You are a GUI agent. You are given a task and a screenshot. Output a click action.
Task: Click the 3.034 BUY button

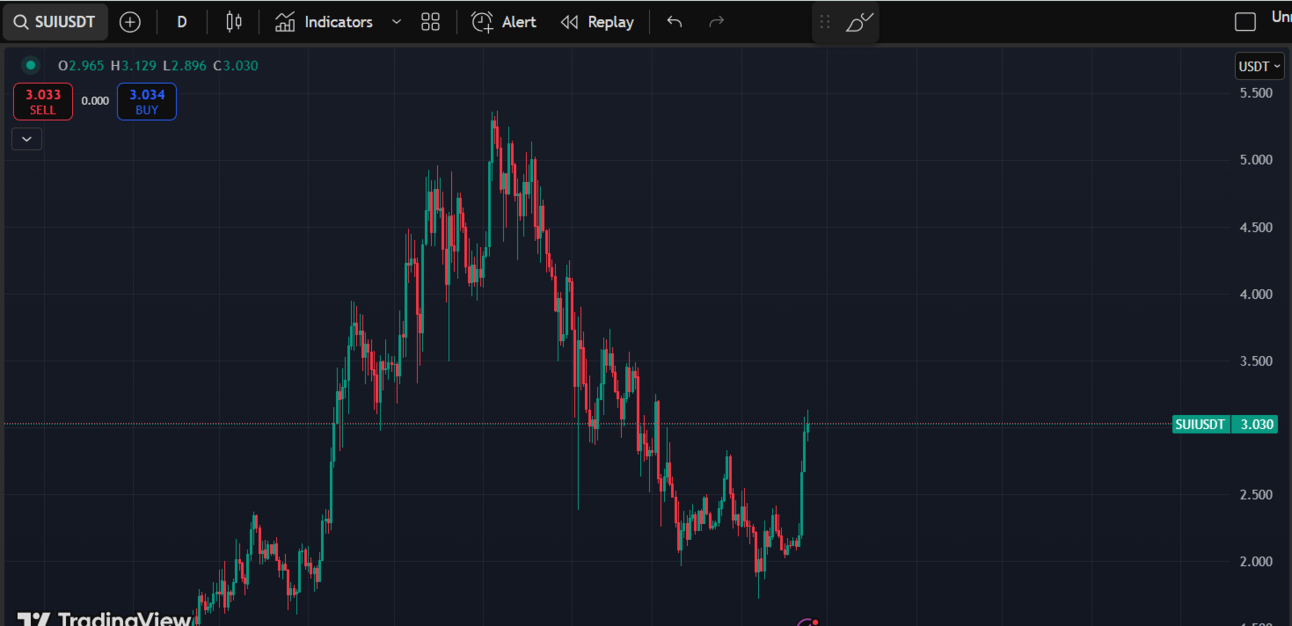(x=147, y=102)
